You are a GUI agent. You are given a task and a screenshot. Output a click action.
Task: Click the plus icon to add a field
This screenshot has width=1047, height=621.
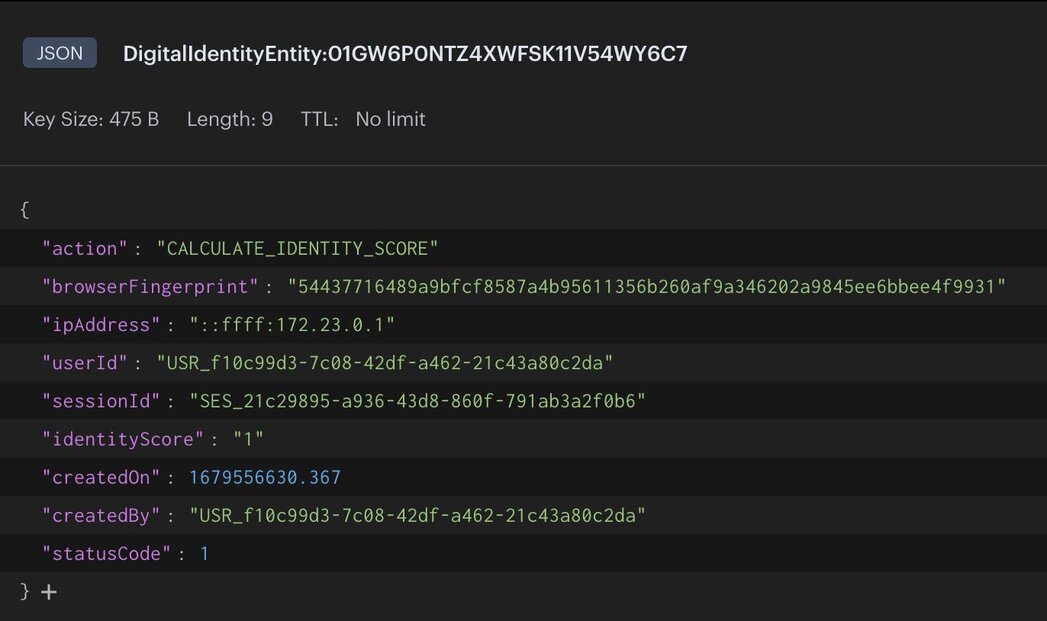[x=49, y=591]
